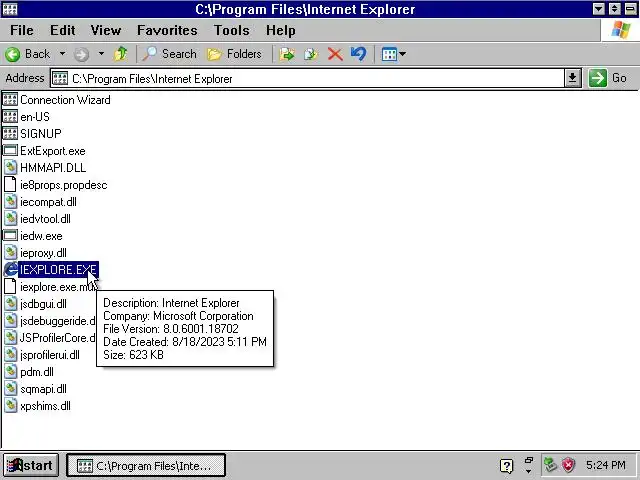This screenshot has width=640, height=480.
Task: Select the SIGNUP folder icon
Action: pos(10,133)
